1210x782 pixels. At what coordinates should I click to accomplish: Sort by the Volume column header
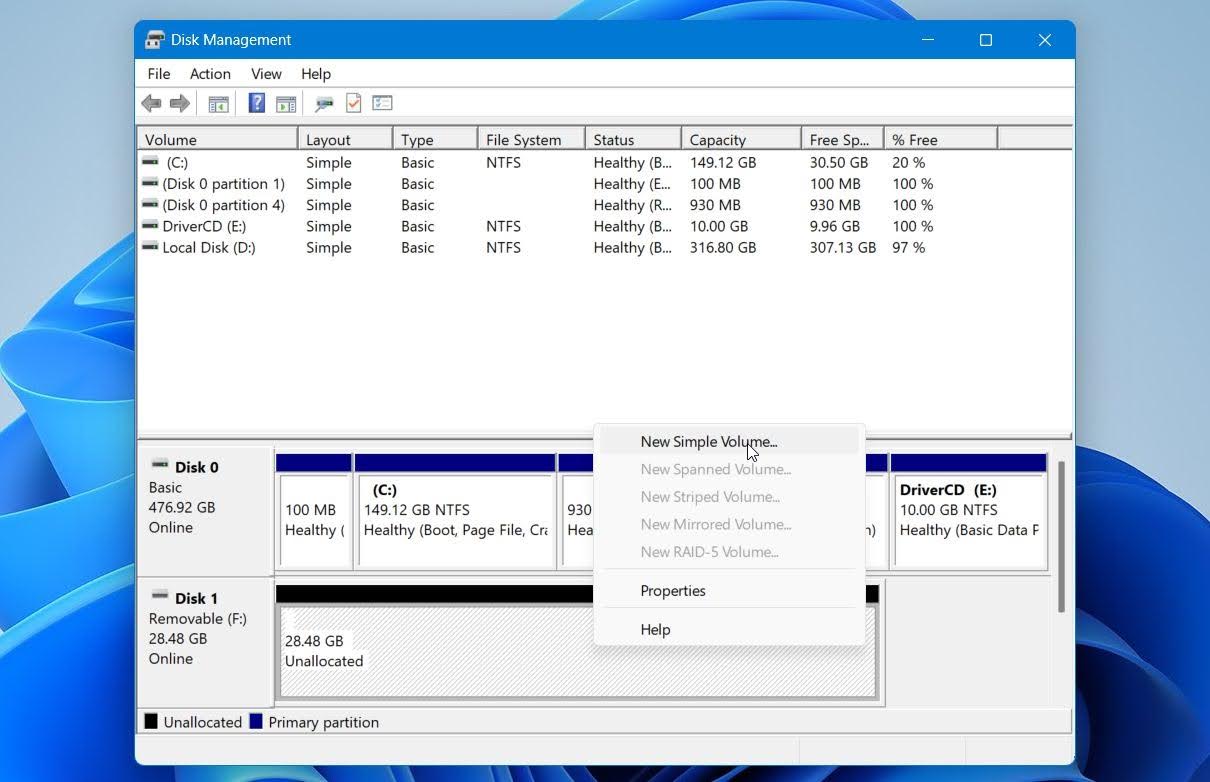click(217, 140)
